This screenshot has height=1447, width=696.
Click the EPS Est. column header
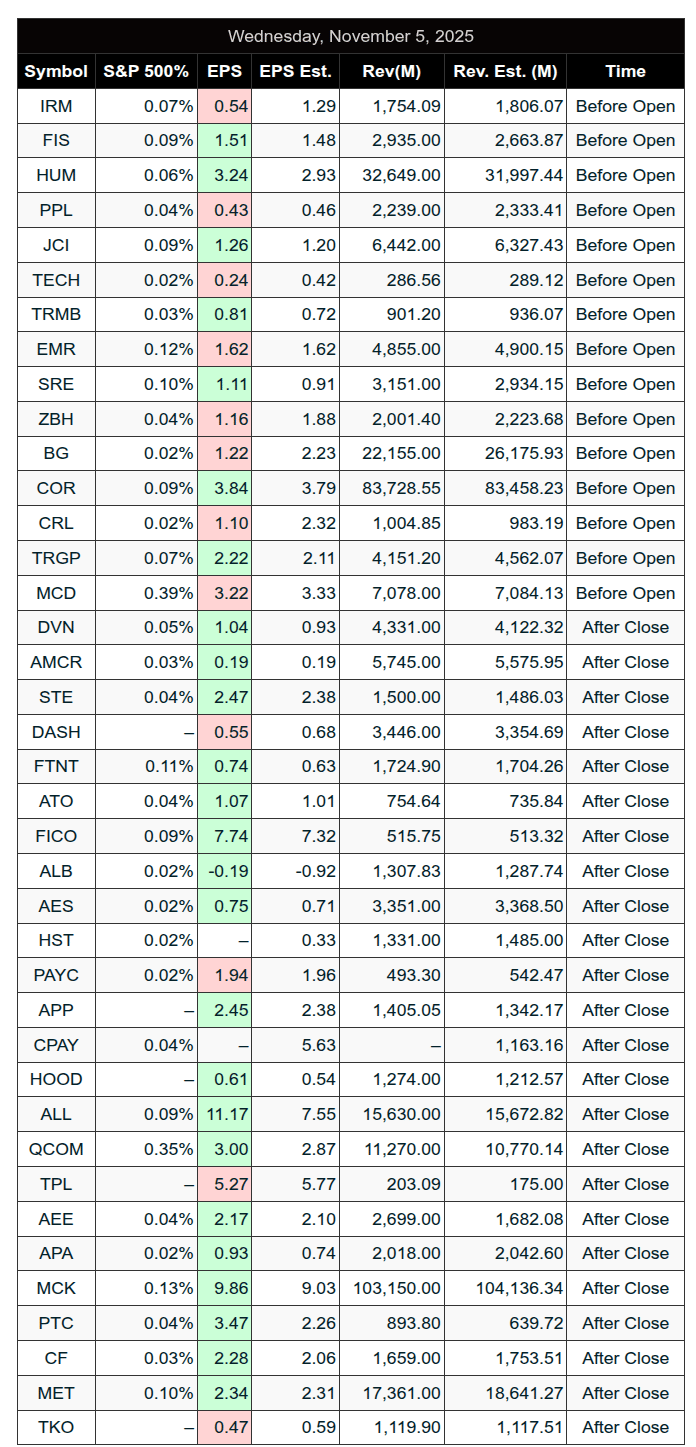pyautogui.click(x=295, y=71)
